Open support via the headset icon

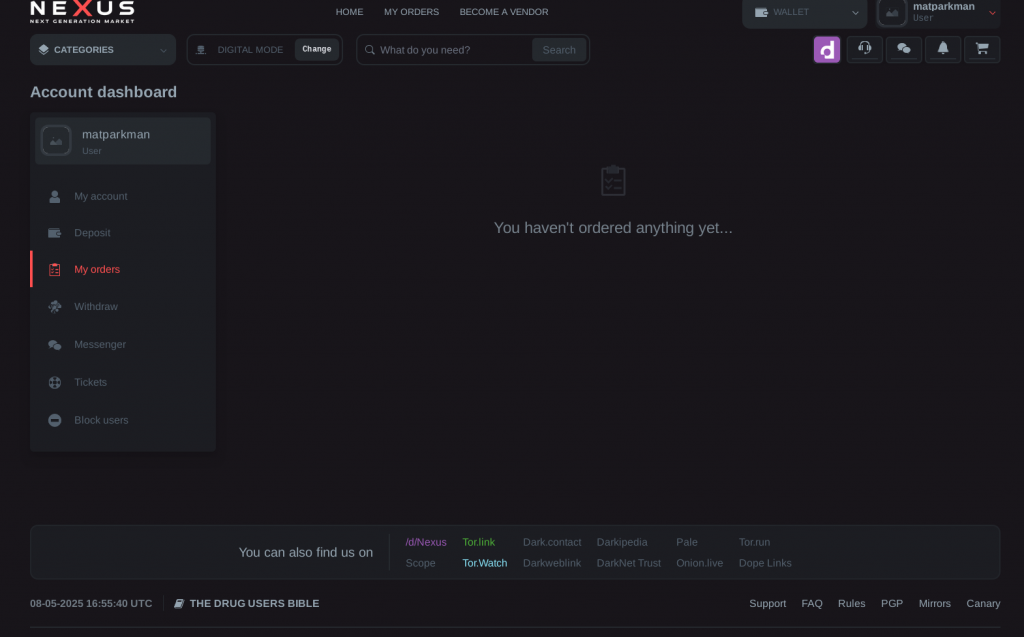[865, 49]
